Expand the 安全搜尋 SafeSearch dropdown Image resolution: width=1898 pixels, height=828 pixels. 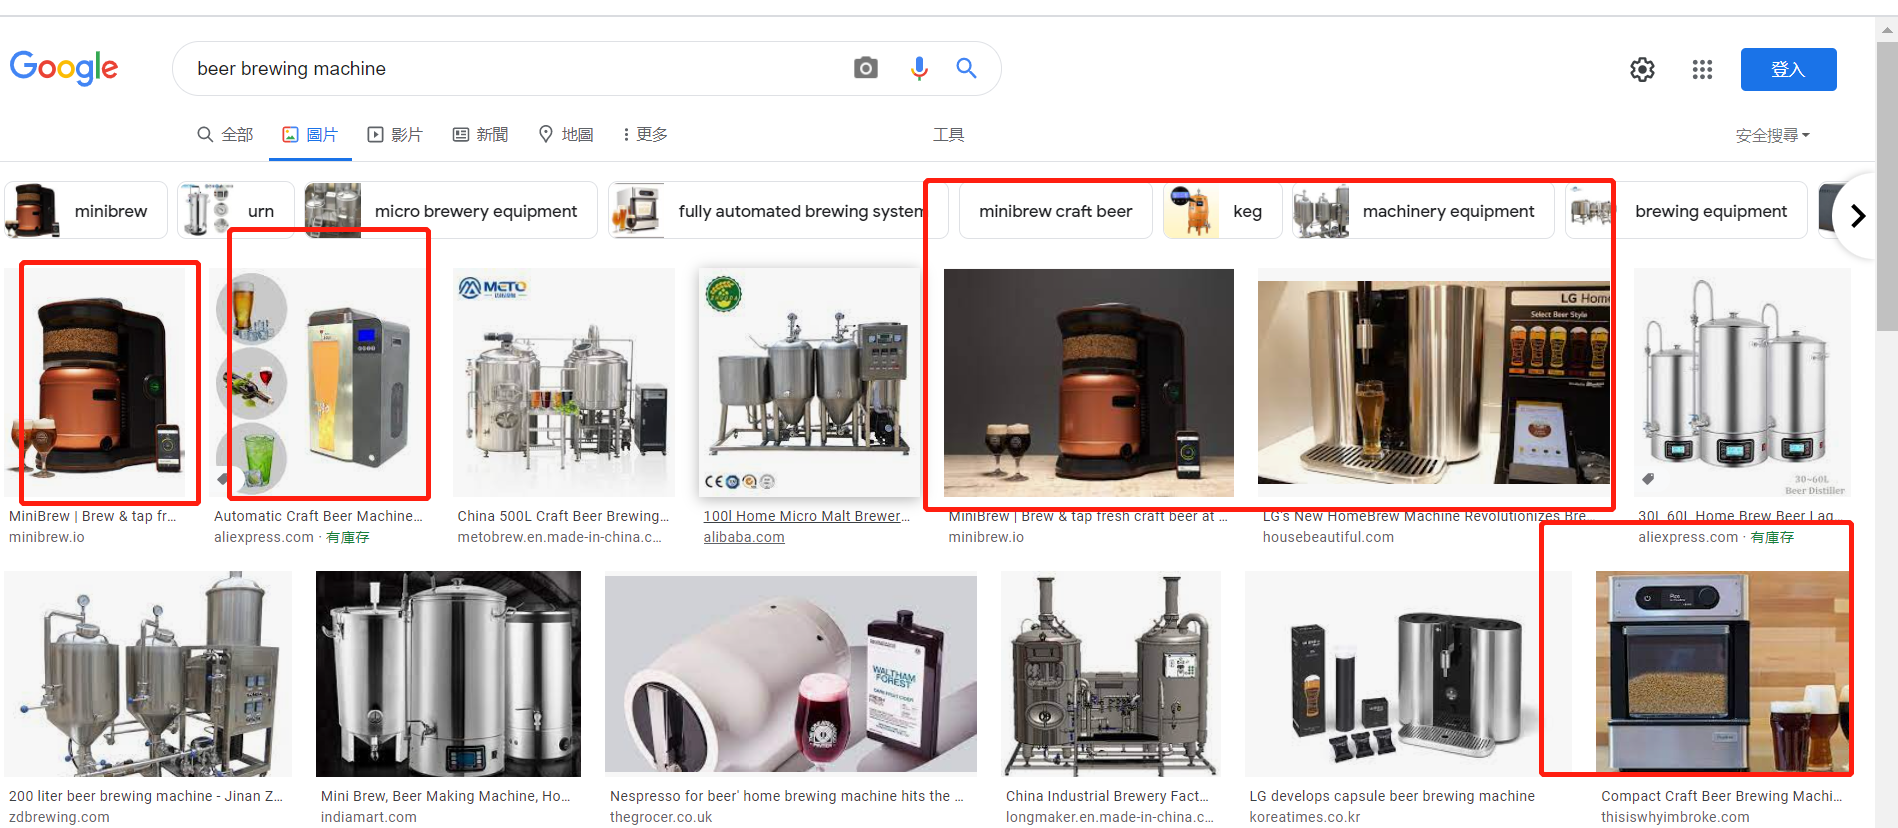click(1772, 135)
